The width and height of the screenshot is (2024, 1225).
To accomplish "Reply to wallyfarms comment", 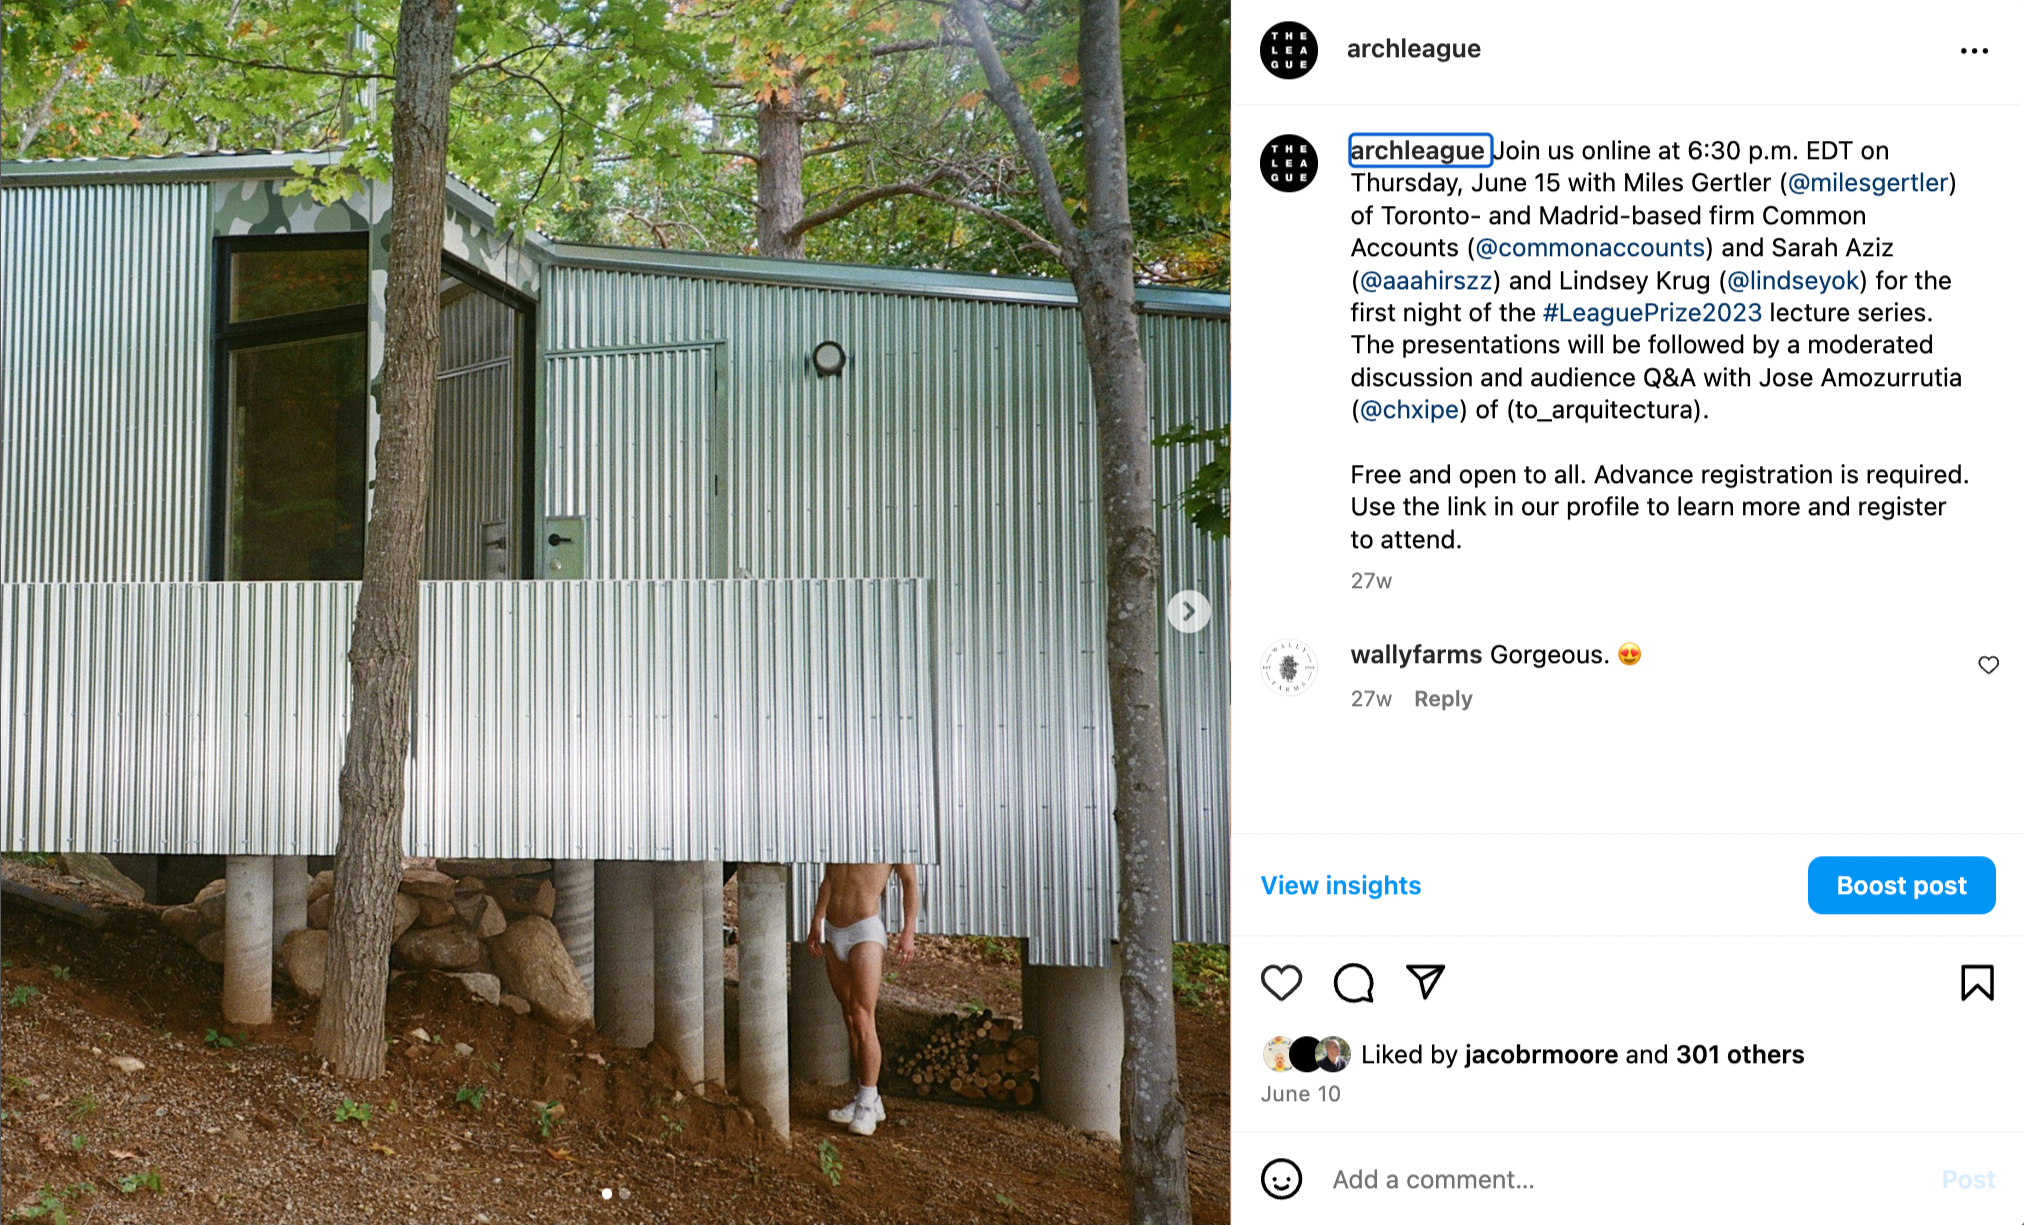I will tap(1442, 699).
